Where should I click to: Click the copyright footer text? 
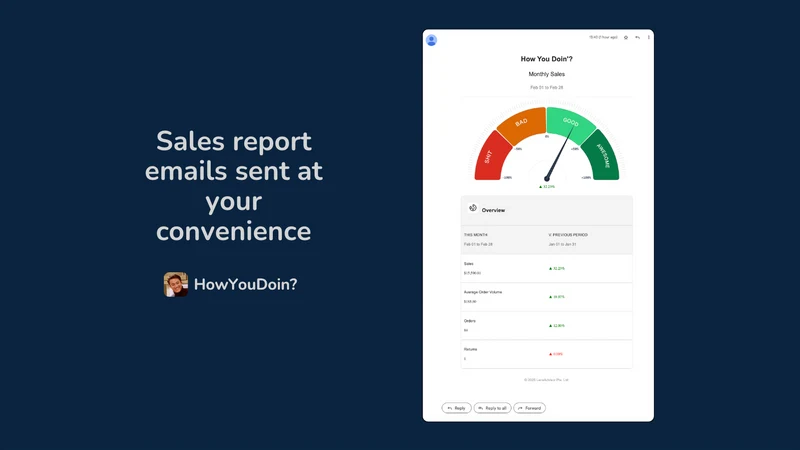[546, 380]
